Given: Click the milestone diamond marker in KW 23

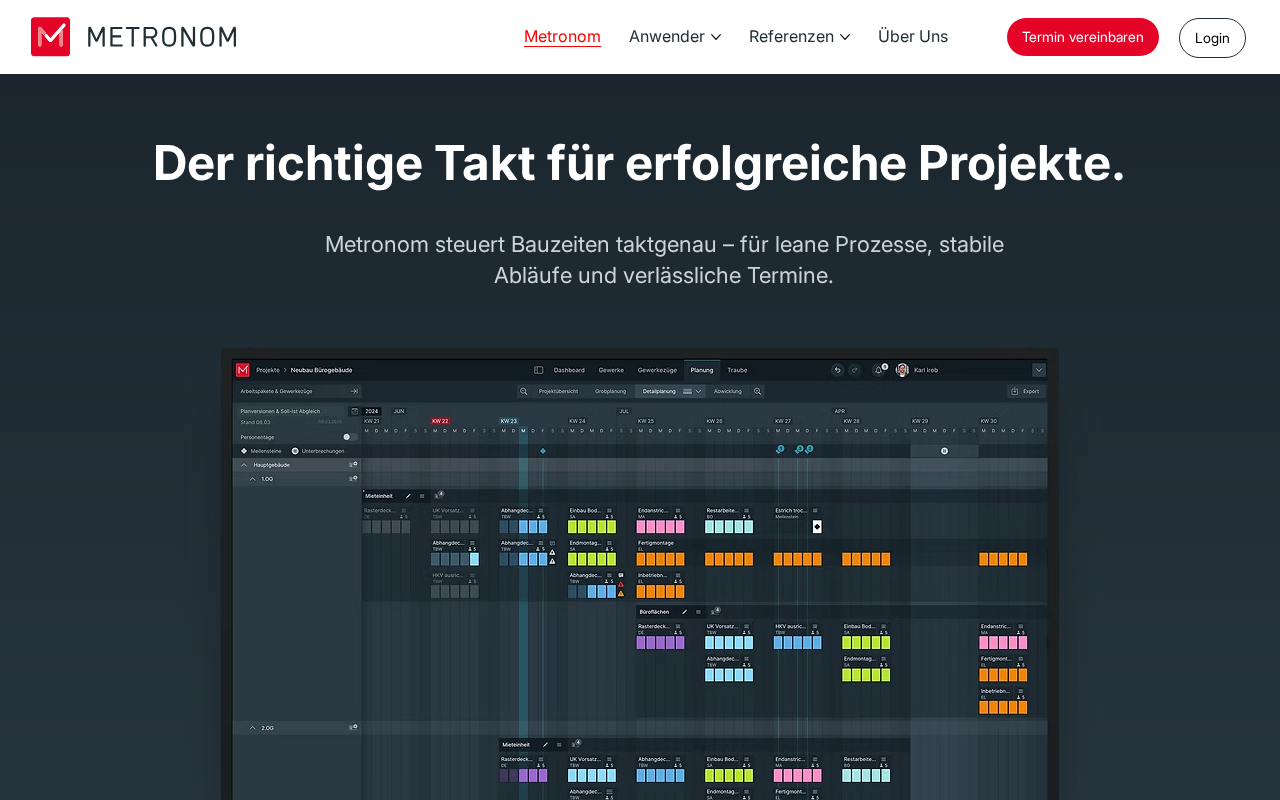Looking at the screenshot, I should (543, 451).
